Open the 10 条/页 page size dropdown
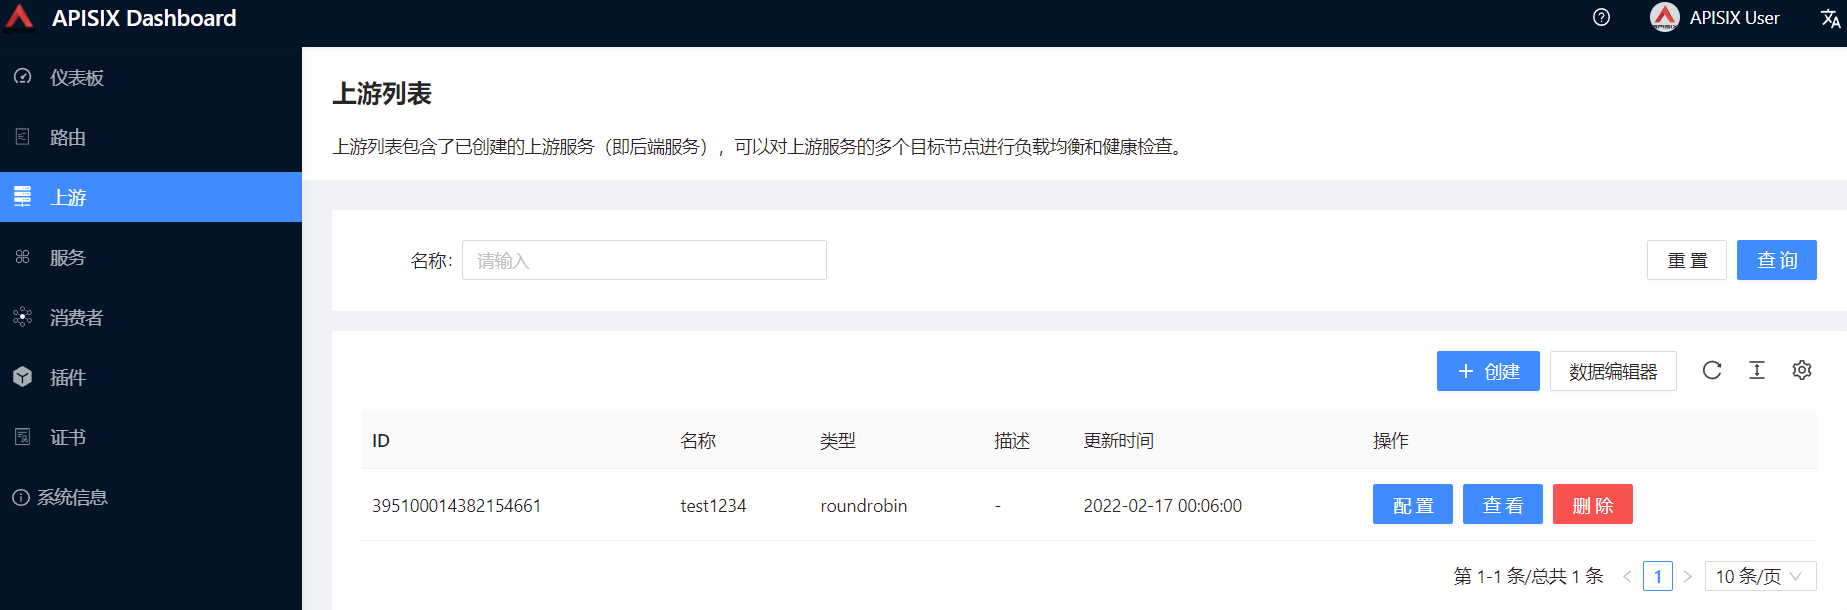Image resolution: width=1847 pixels, height=610 pixels. point(1760,577)
